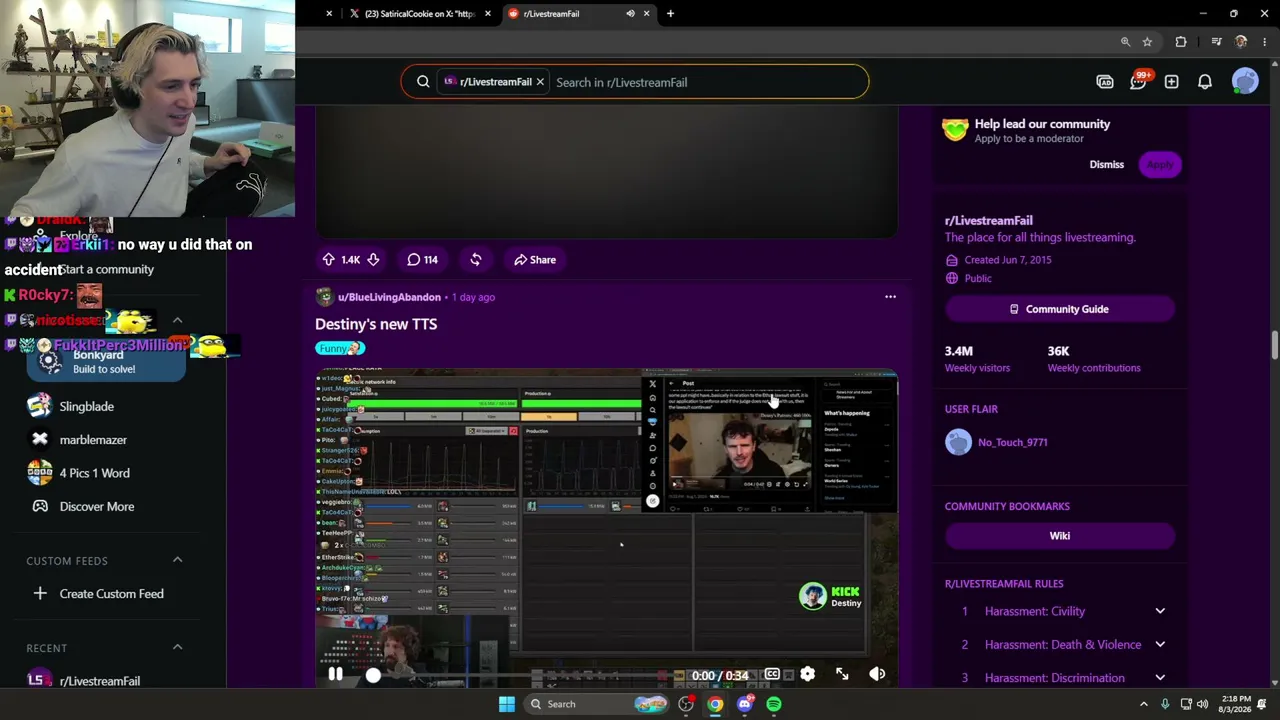Open u/BlueLivingAbandon's profile
Image resolution: width=1280 pixels, height=720 pixels.
(389, 297)
